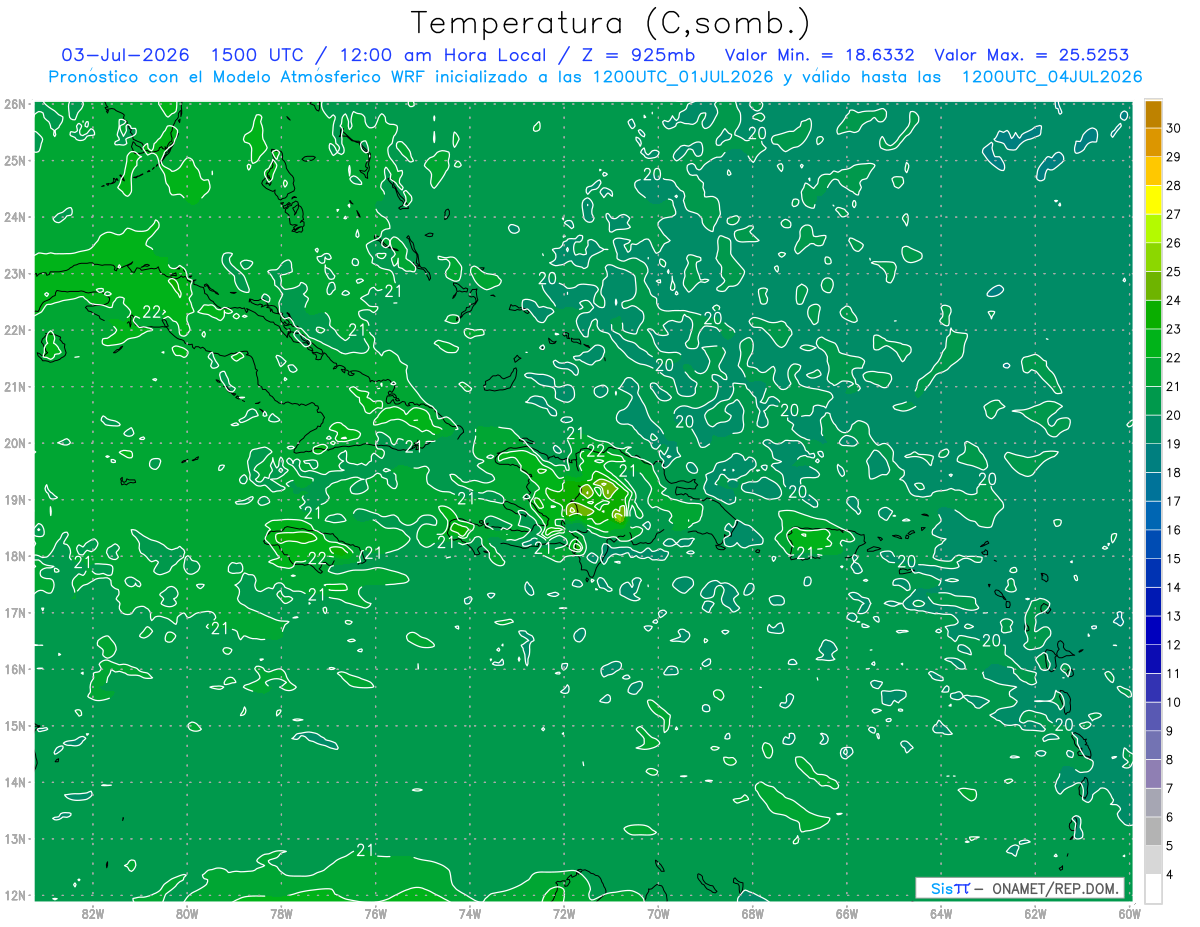The height and width of the screenshot is (927, 1200).
Task: Click latitude label '22N'
Action: (x=15, y=330)
